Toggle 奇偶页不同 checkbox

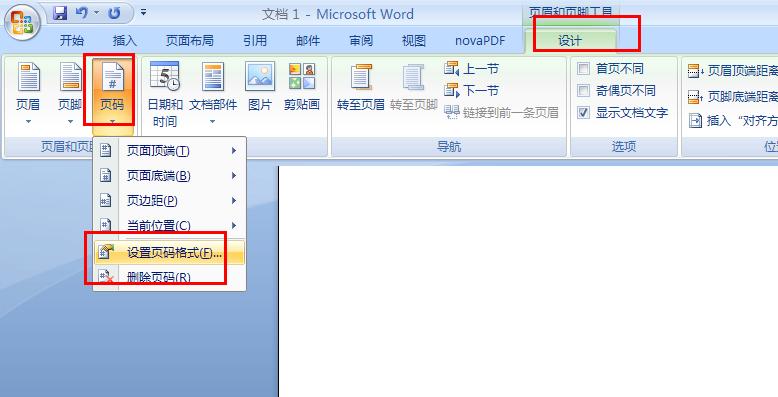[584, 90]
